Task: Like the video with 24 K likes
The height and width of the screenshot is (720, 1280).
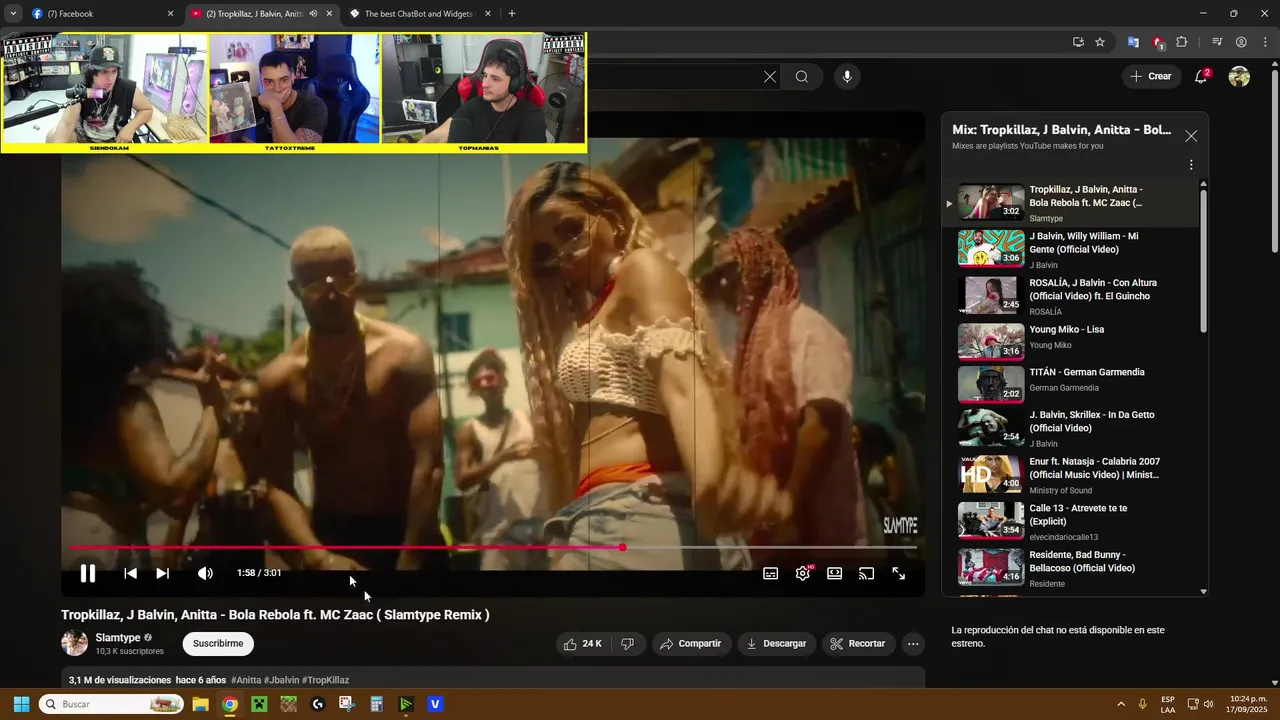Action: pos(582,644)
